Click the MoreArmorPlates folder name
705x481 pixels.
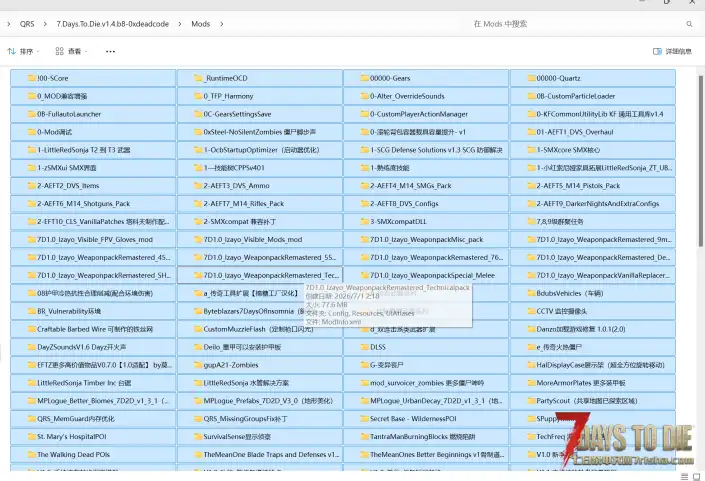coord(581,383)
